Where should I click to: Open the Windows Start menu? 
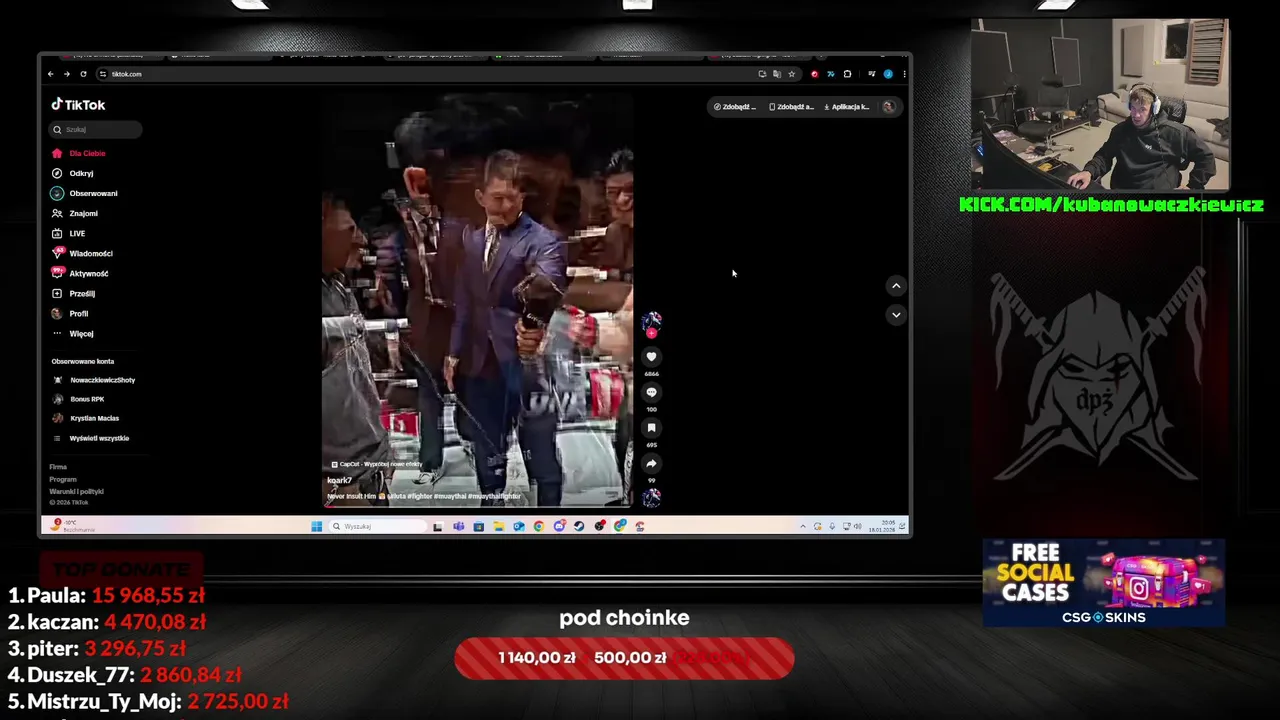point(317,526)
